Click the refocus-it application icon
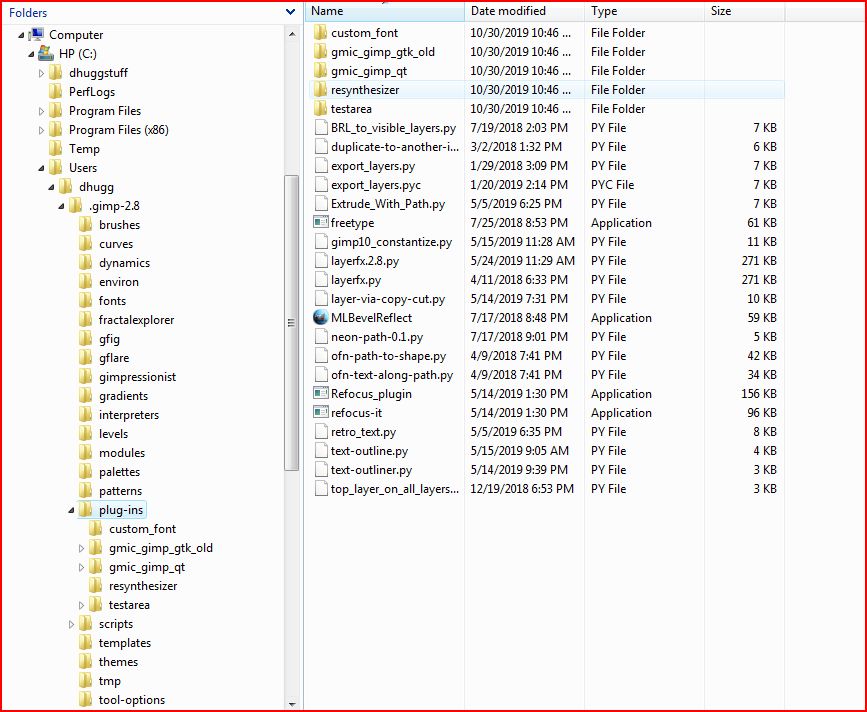This screenshot has height=712, width=867. pyautogui.click(x=321, y=412)
